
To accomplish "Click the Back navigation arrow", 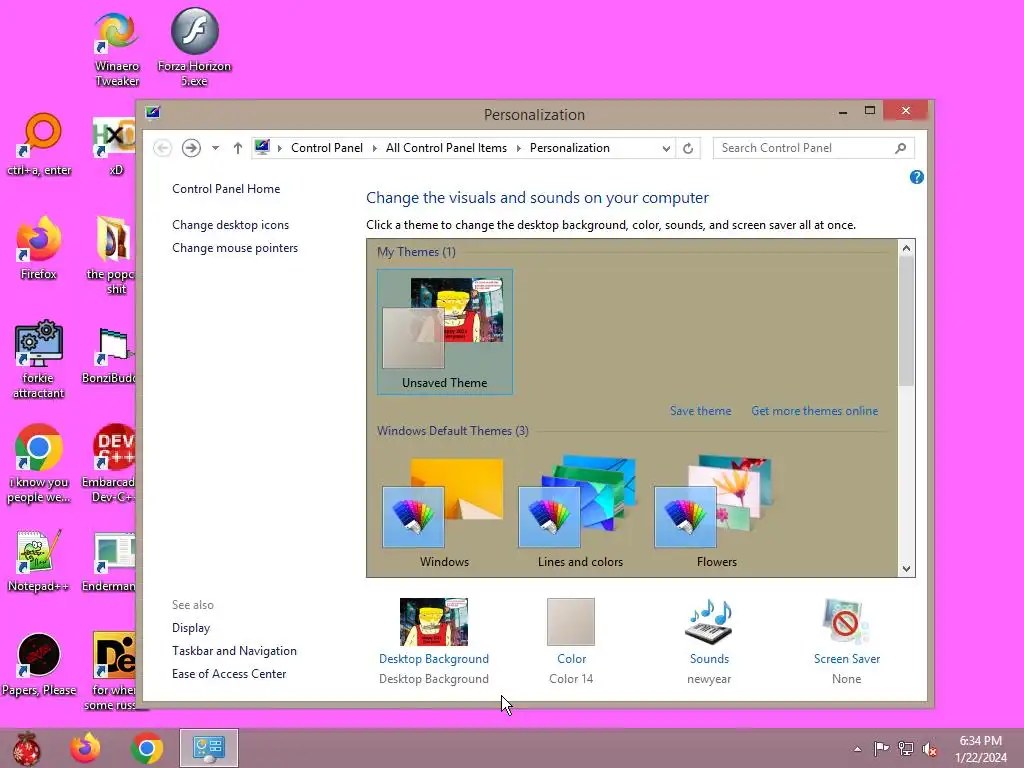I will pos(163,148).
